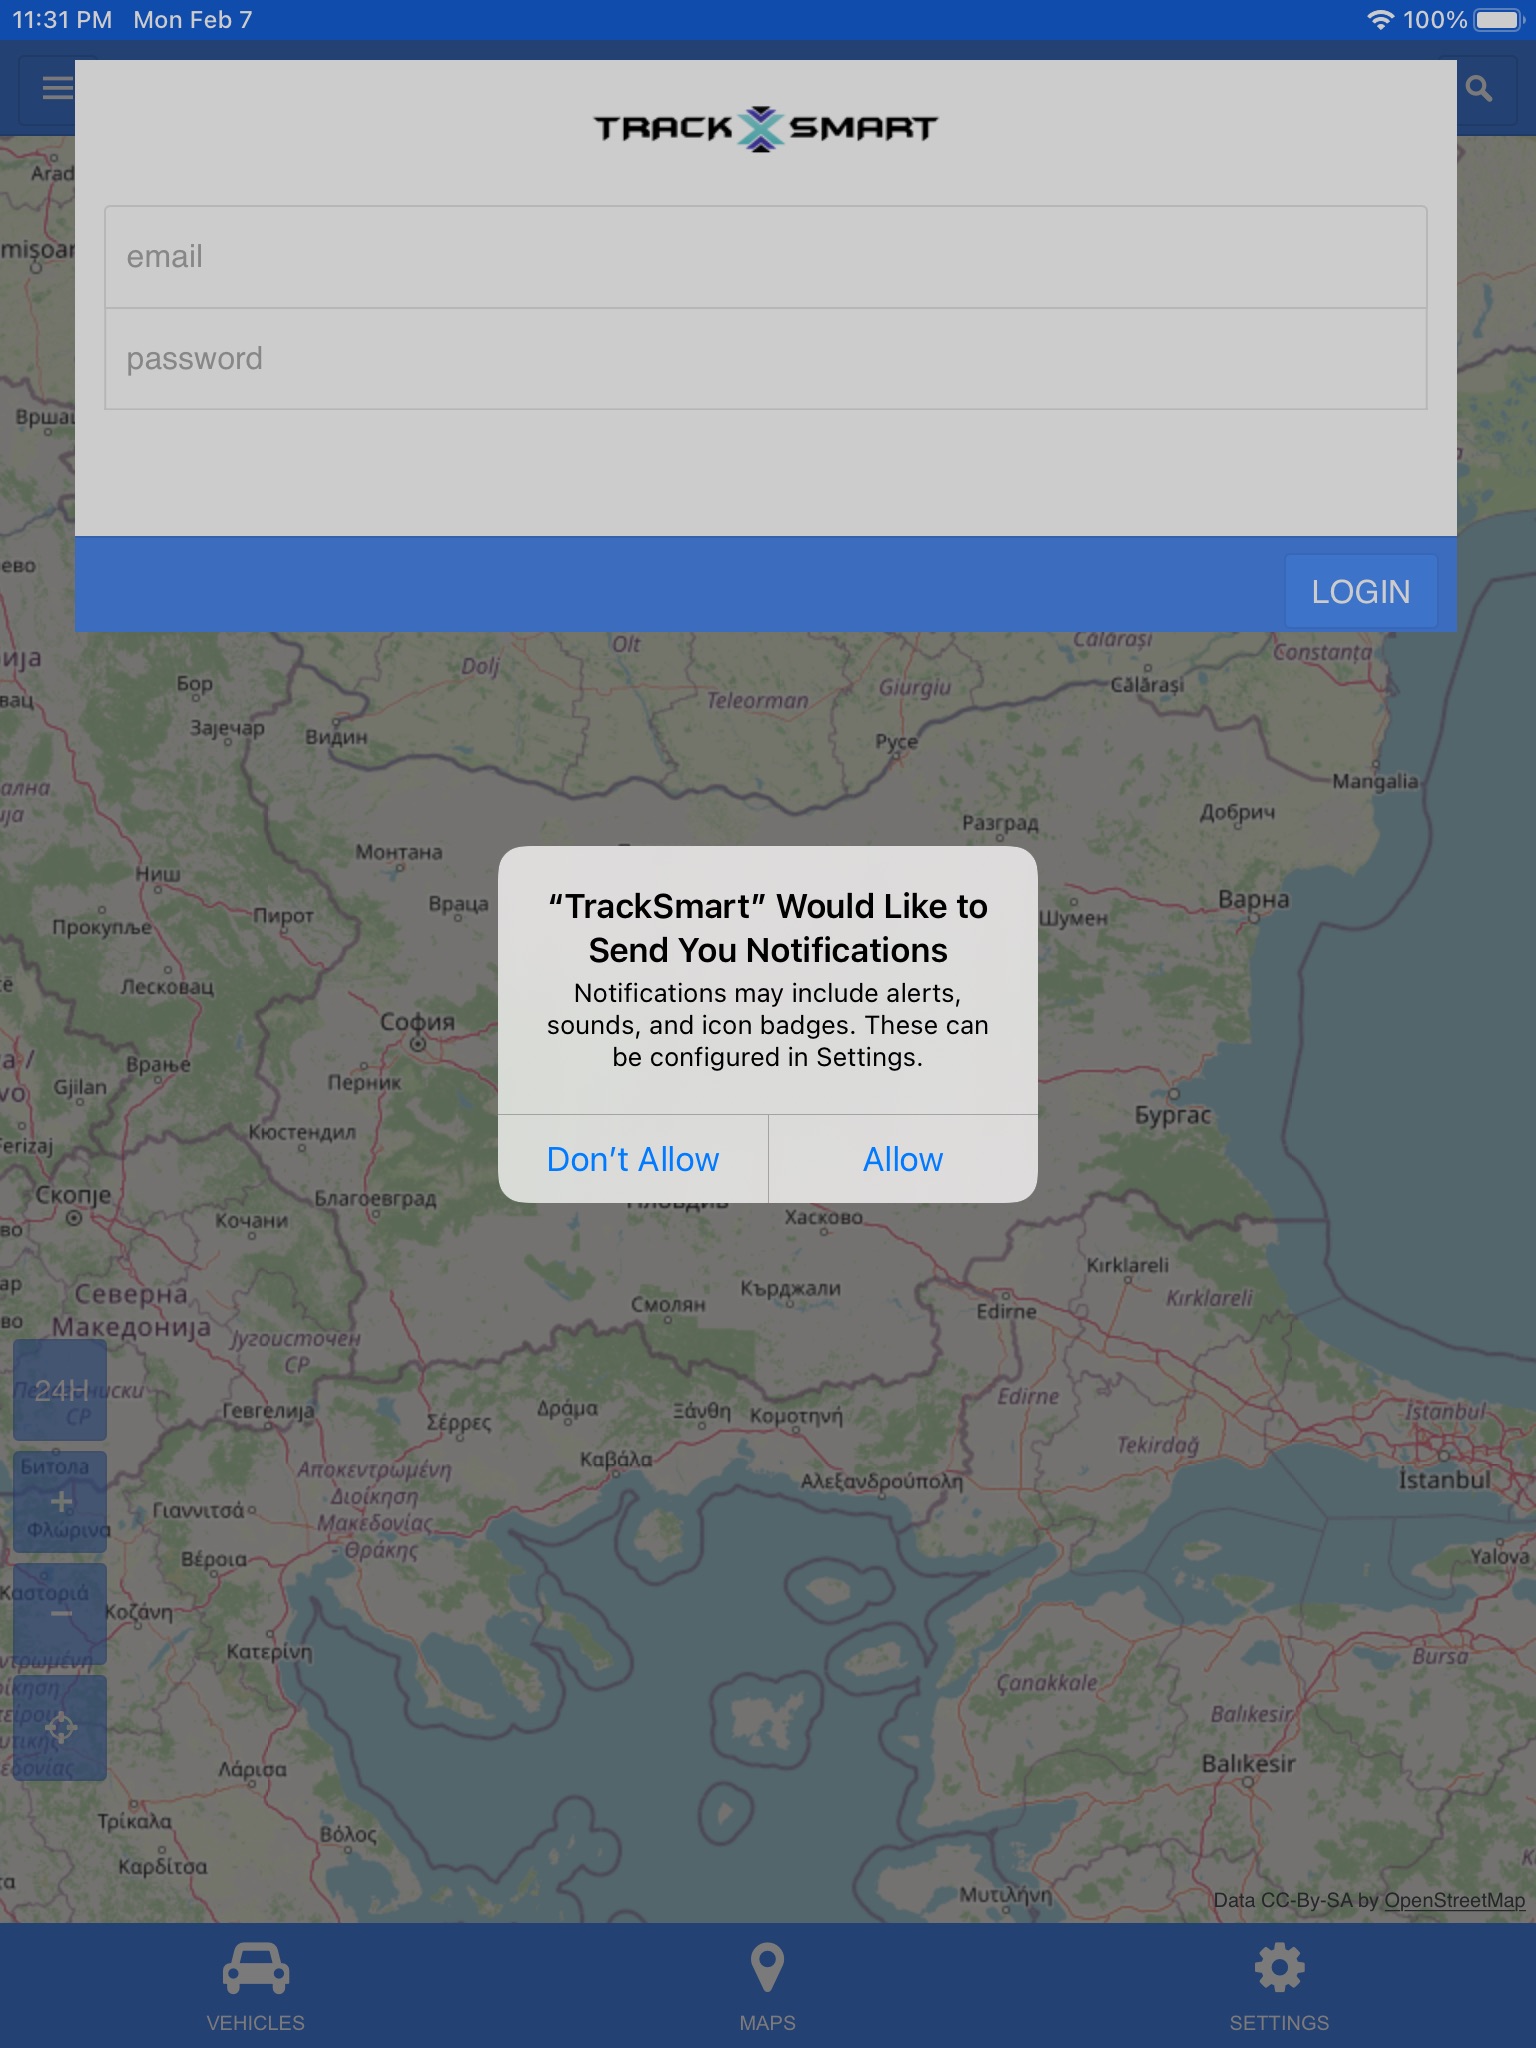Tap the battery indicator icon
1536x2048 pixels.
1498,20
